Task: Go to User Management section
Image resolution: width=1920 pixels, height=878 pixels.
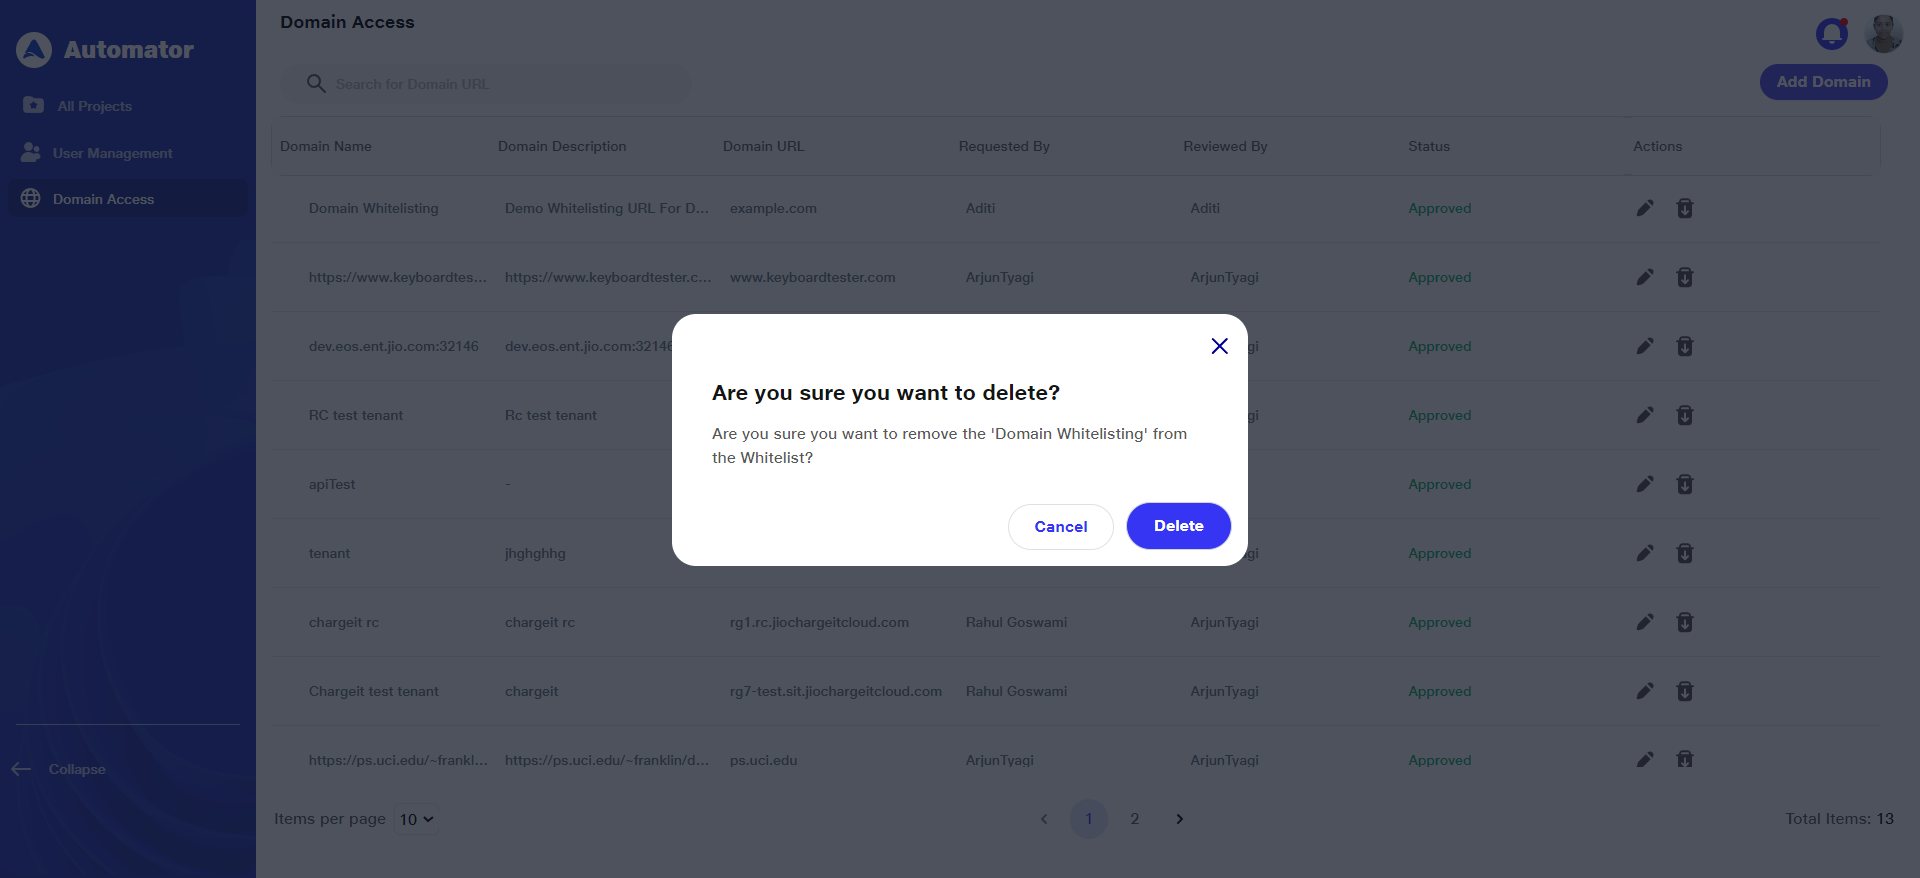Action: tap(112, 153)
